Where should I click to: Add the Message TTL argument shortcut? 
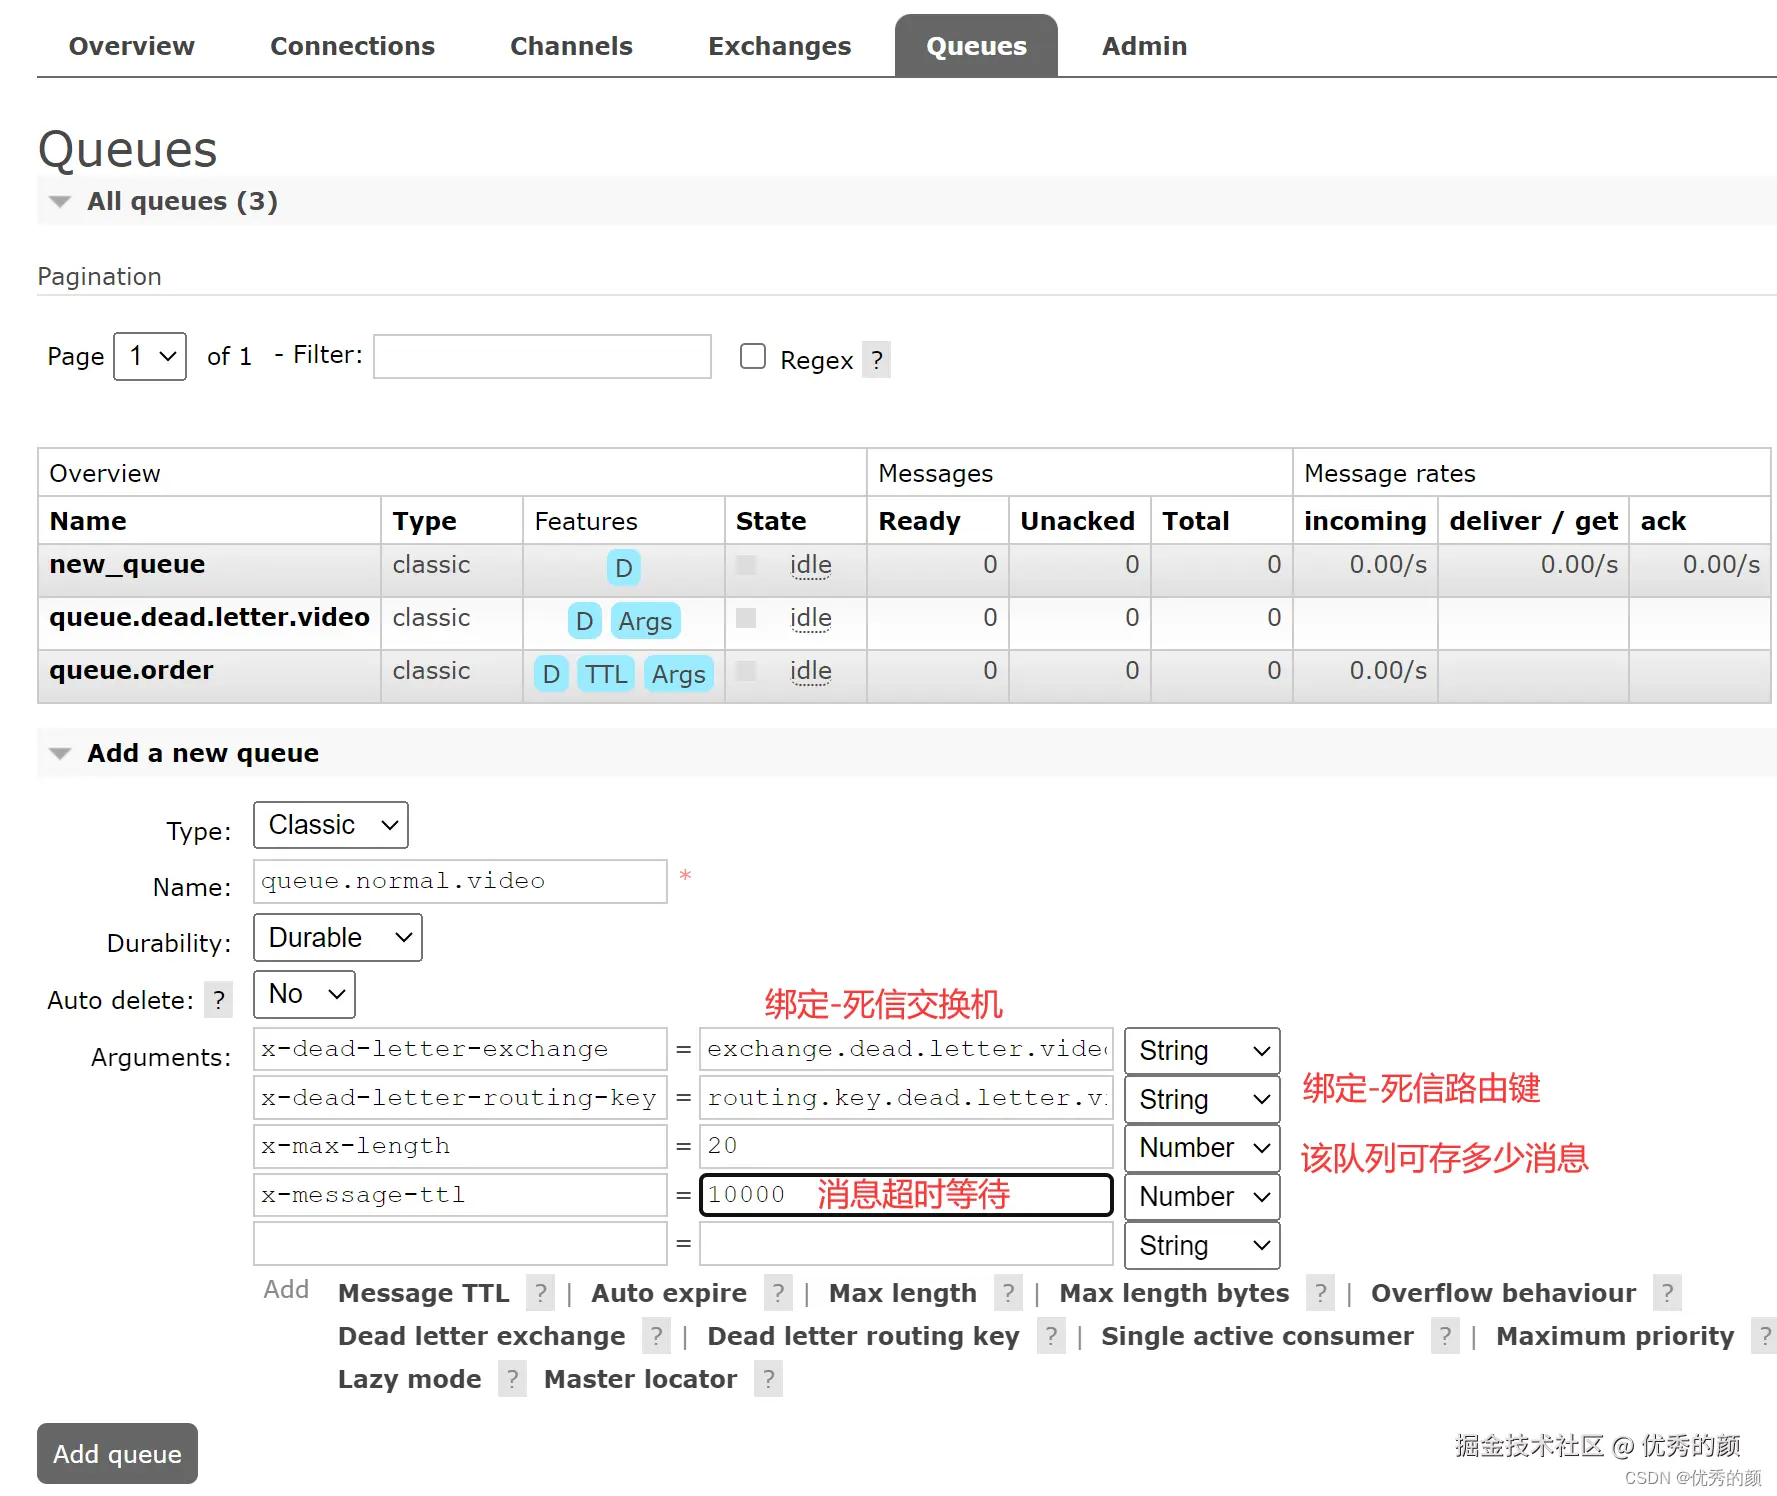point(423,1293)
